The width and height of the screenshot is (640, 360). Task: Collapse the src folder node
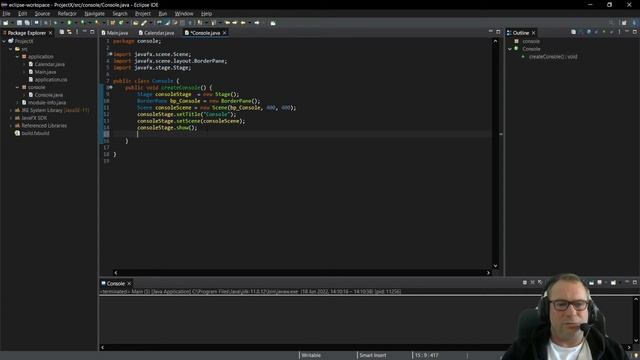(11, 49)
